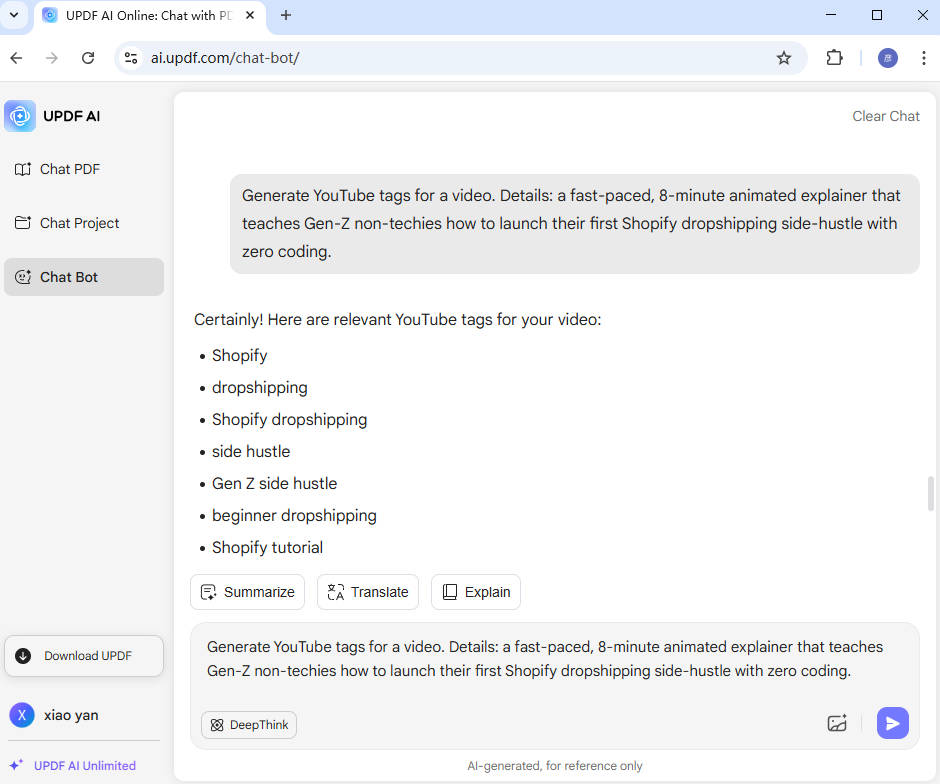
Task: Click the Download UPDF arrow icon
Action: 23,656
